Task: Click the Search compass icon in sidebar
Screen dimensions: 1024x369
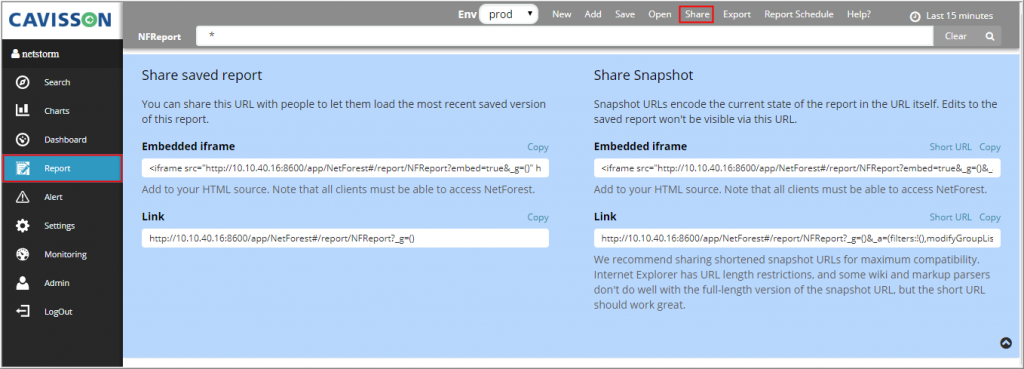Action: coord(23,82)
